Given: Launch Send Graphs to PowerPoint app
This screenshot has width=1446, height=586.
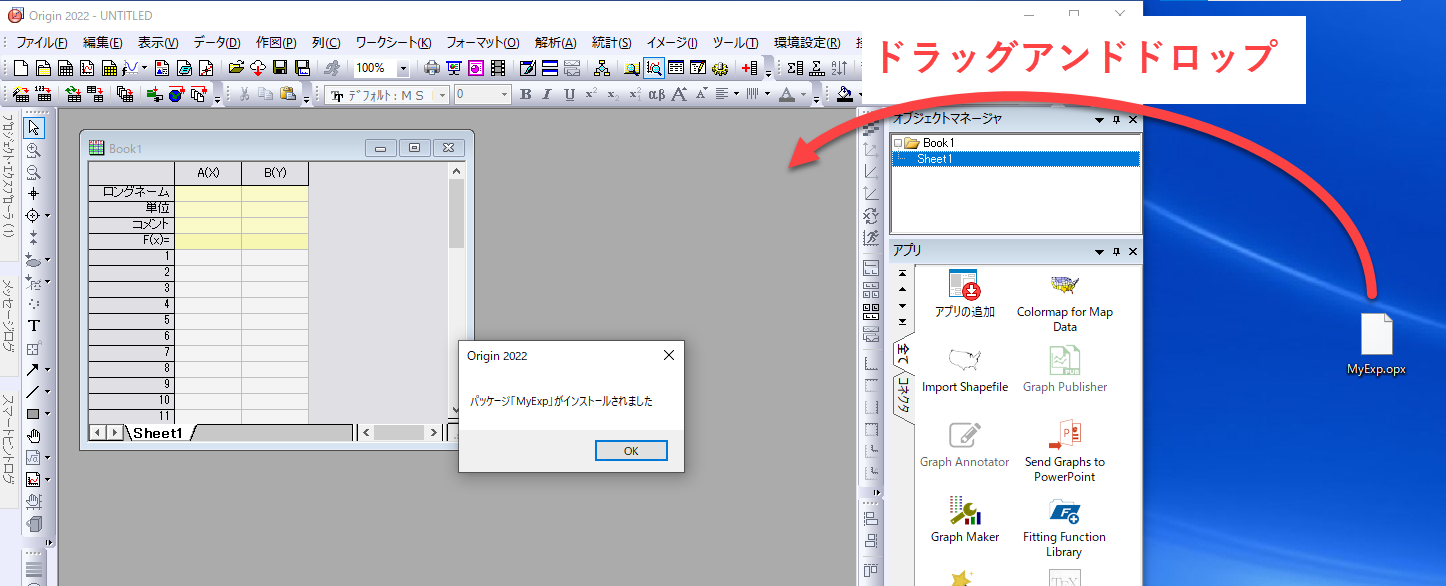Looking at the screenshot, I should [x=1064, y=451].
